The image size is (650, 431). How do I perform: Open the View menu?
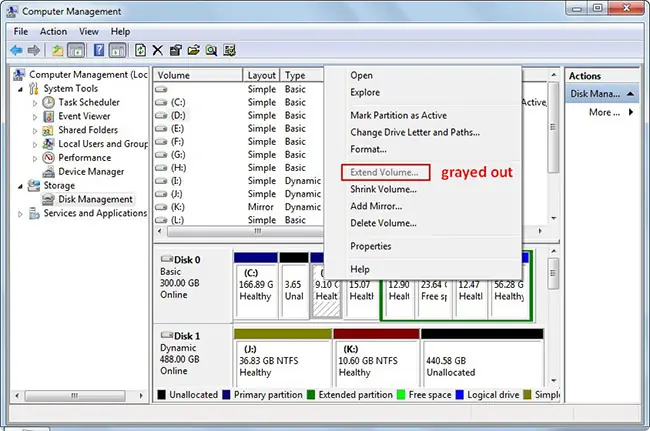click(89, 31)
